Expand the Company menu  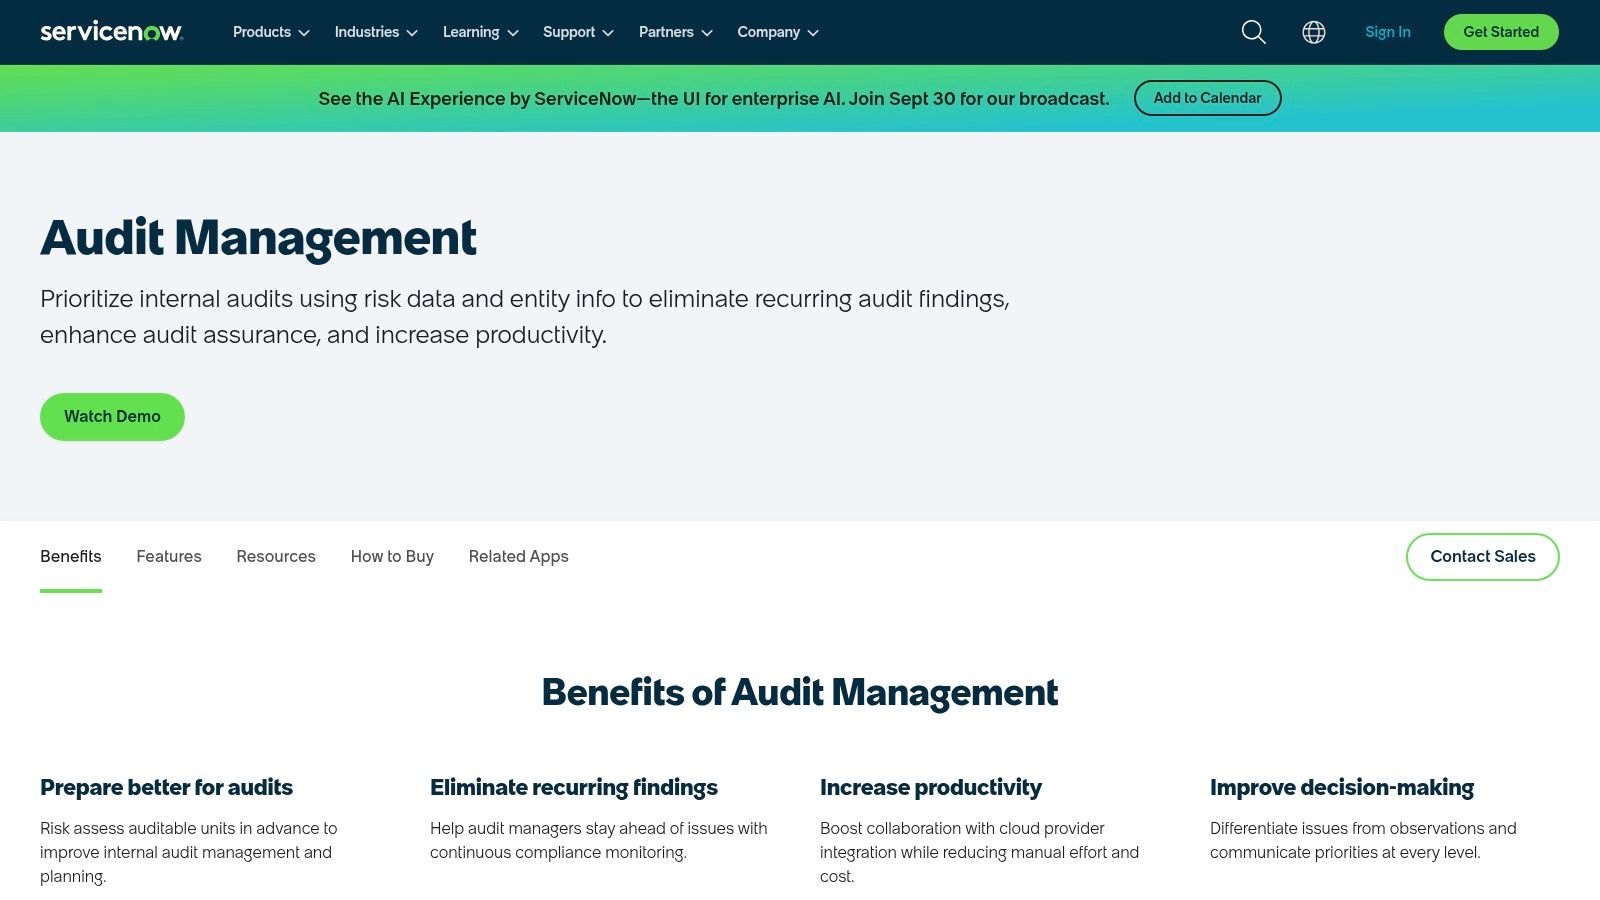(x=778, y=32)
